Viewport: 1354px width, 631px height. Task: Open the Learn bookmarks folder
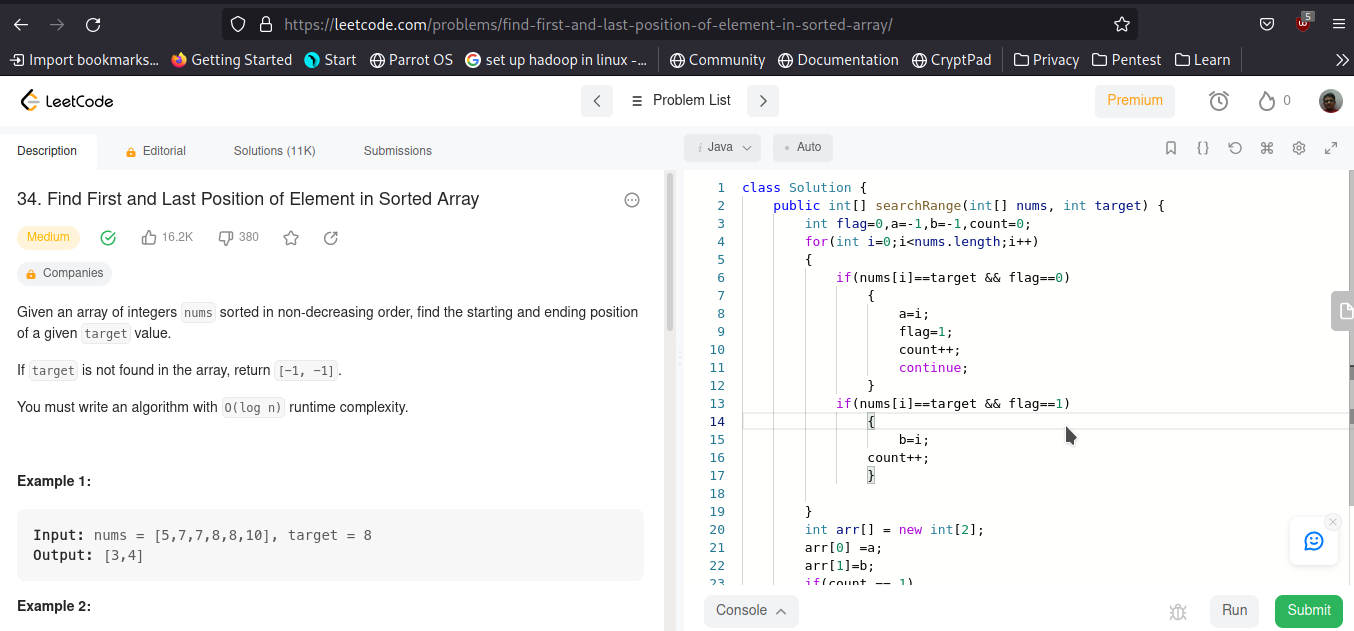tap(1202, 60)
